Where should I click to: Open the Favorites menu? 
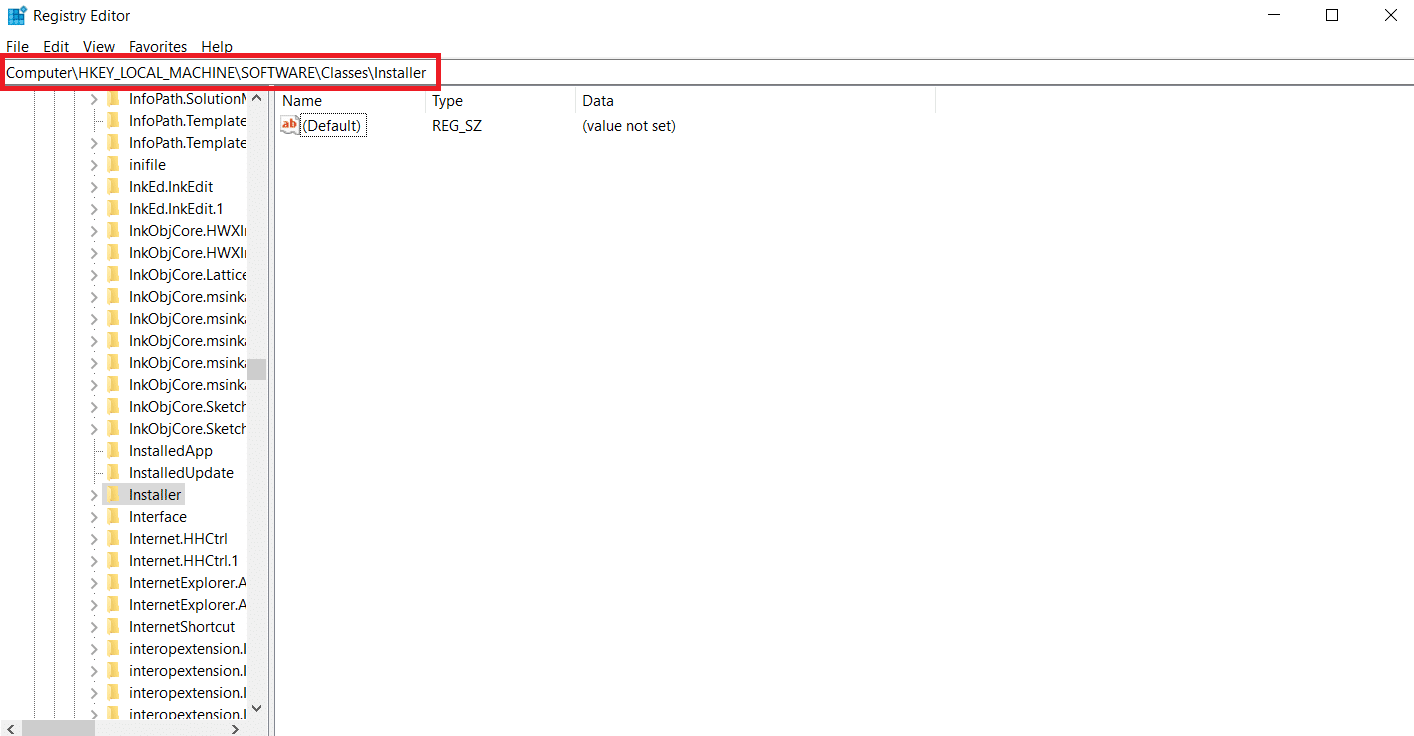158,46
